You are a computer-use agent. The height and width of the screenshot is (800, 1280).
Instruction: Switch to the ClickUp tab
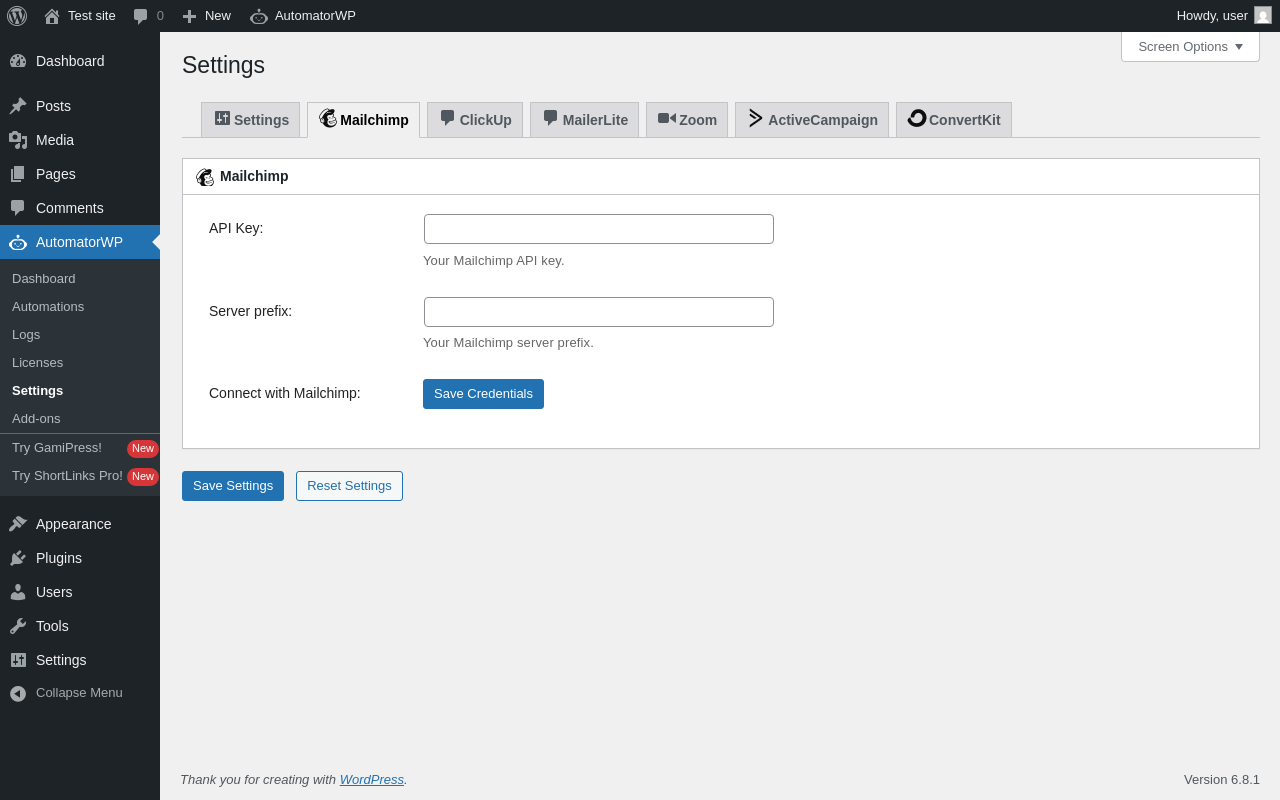coord(475,120)
